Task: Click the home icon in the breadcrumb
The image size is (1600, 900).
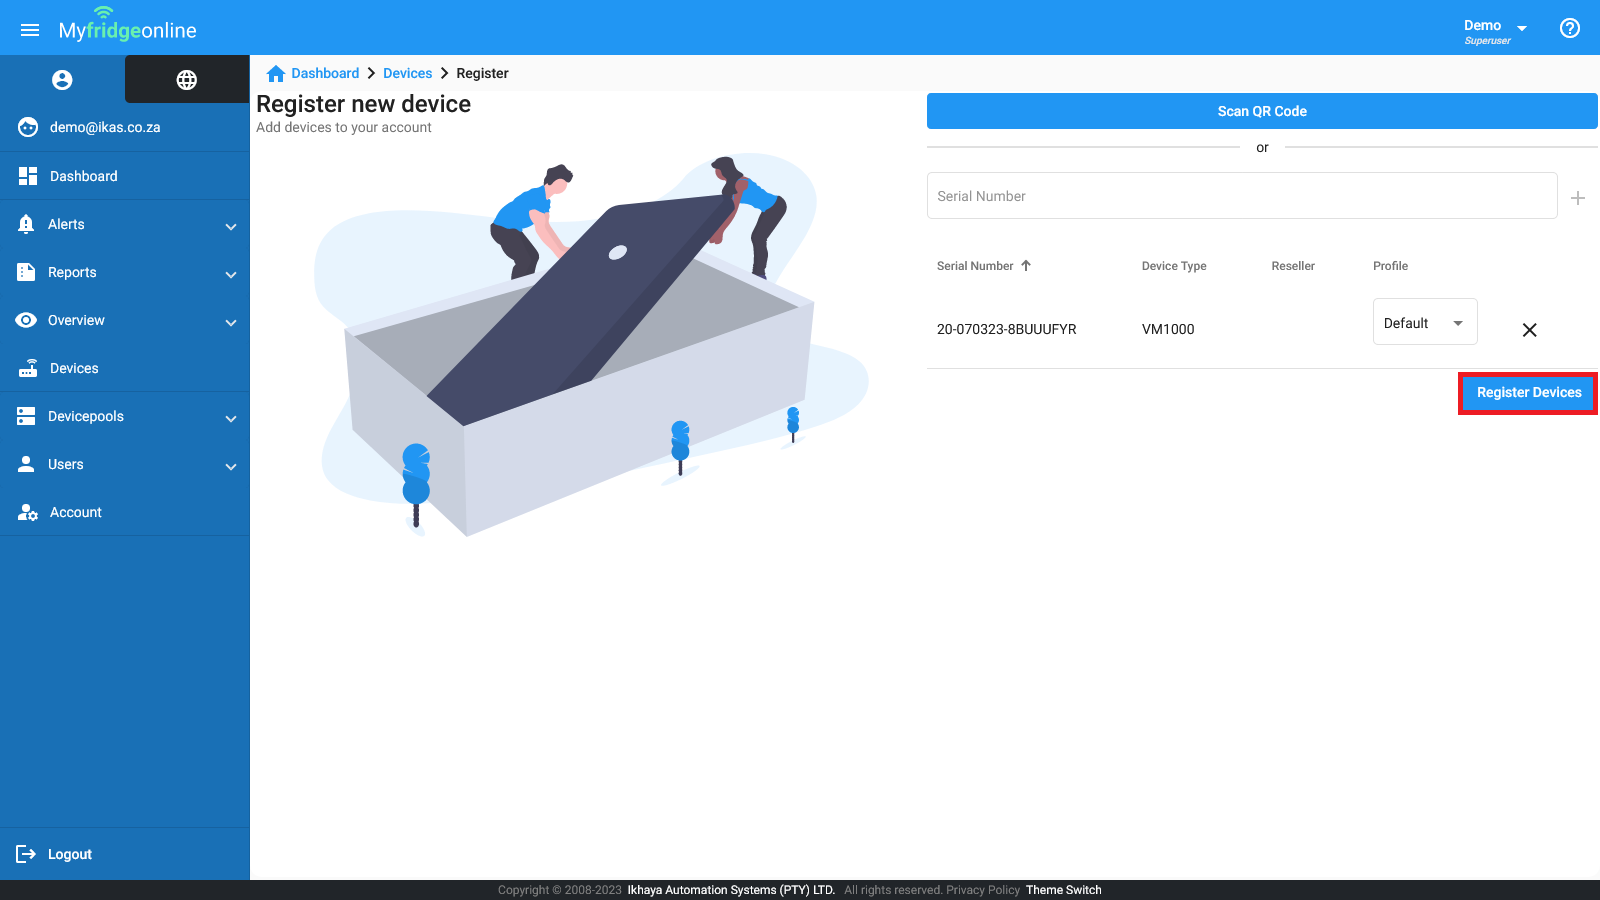Action: [275, 73]
